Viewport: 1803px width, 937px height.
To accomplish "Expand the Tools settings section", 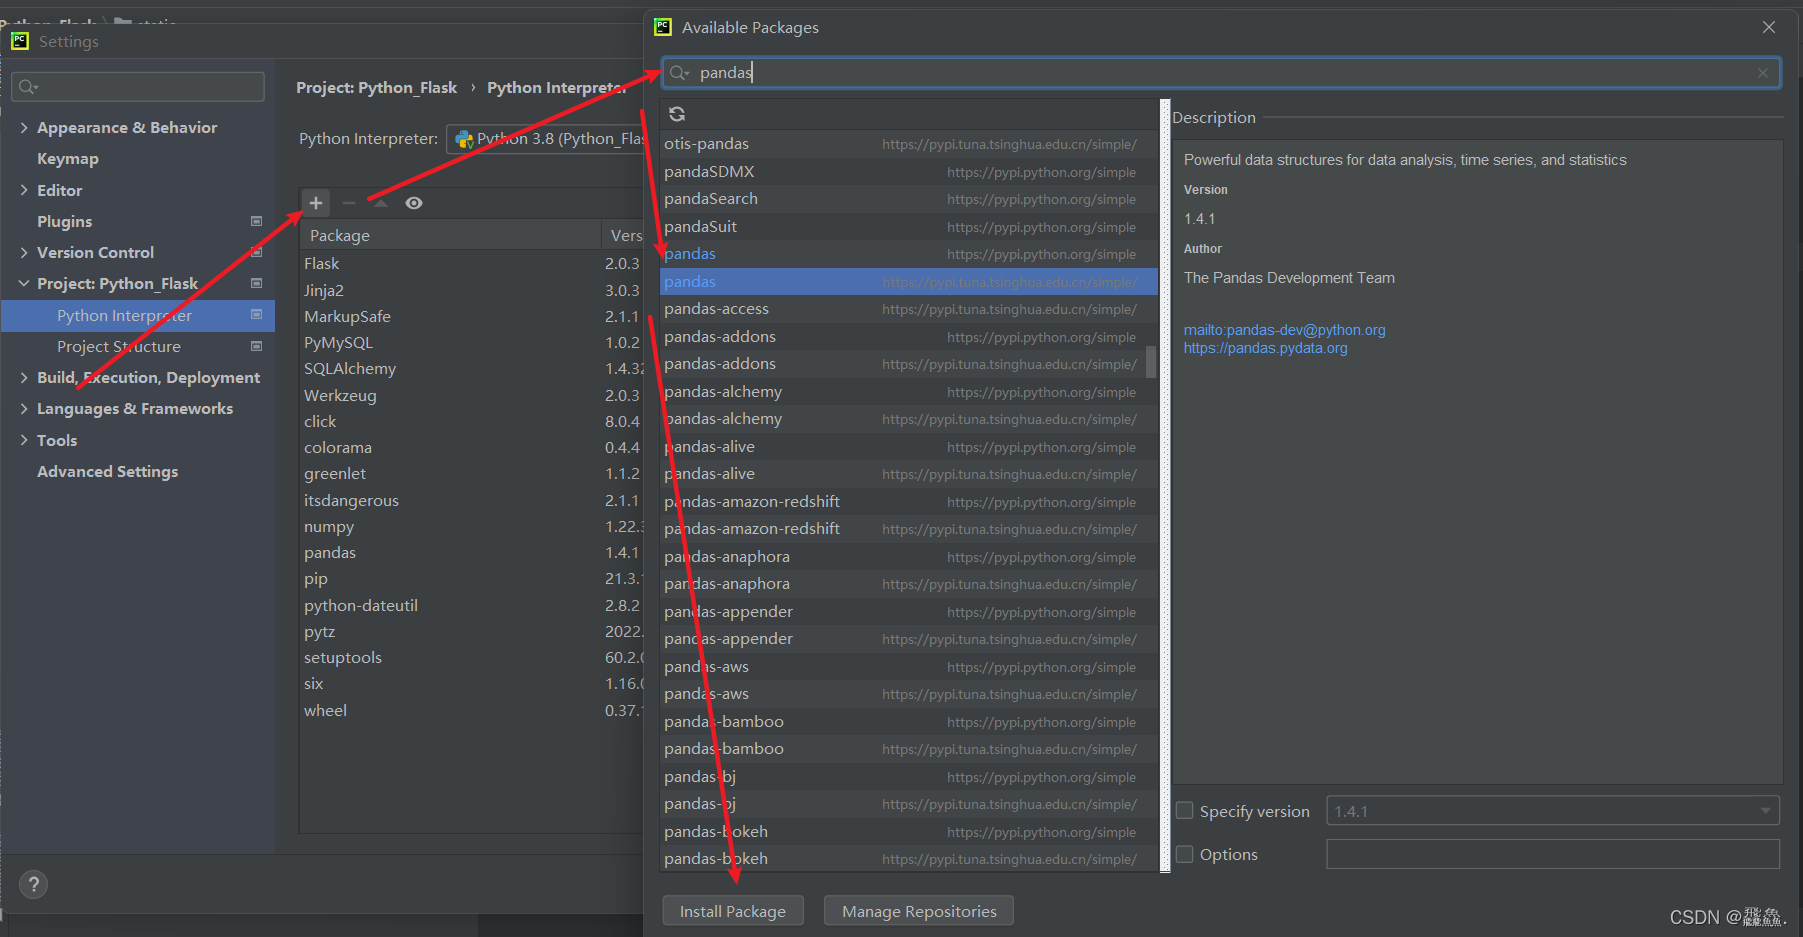I will (x=24, y=441).
